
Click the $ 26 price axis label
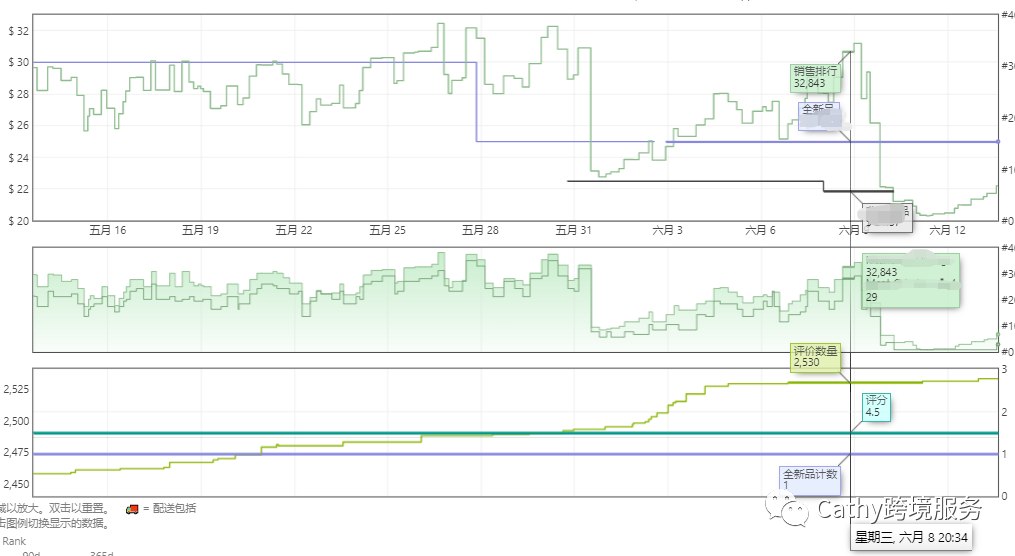tap(19, 125)
